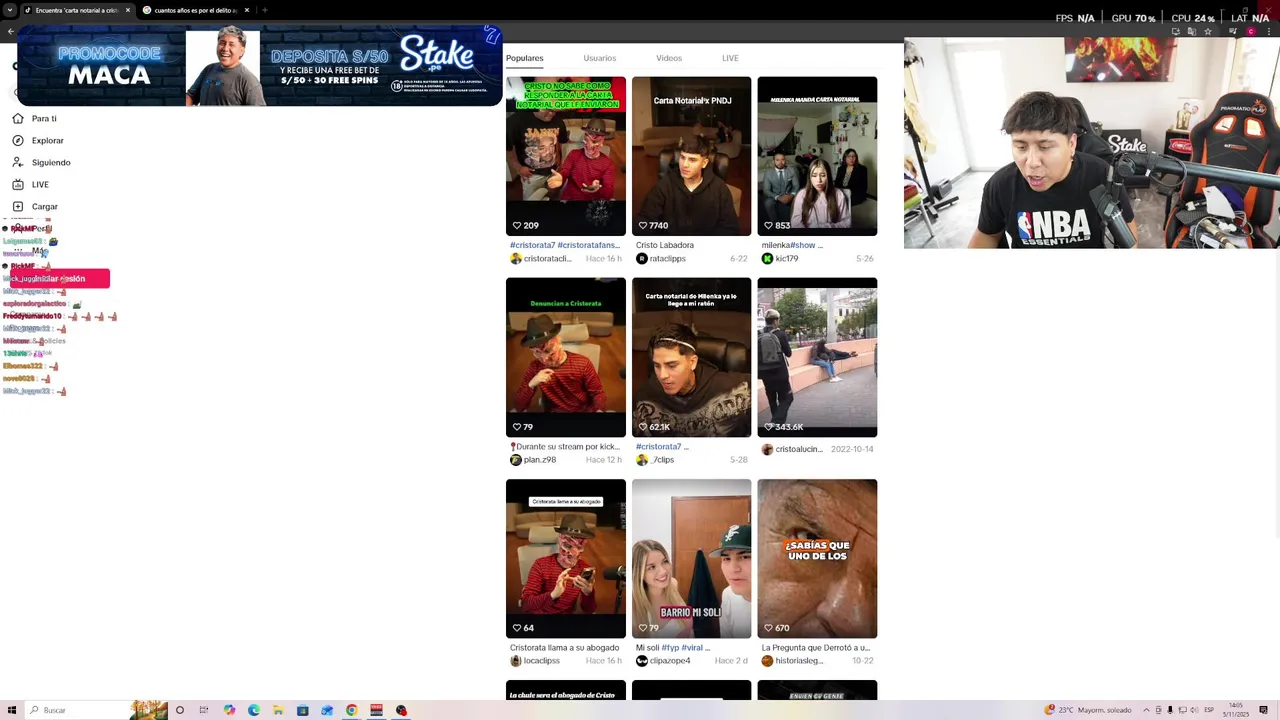1280x720 pixels.
Task: Open the historiasleg... user profile
Action: (792, 661)
